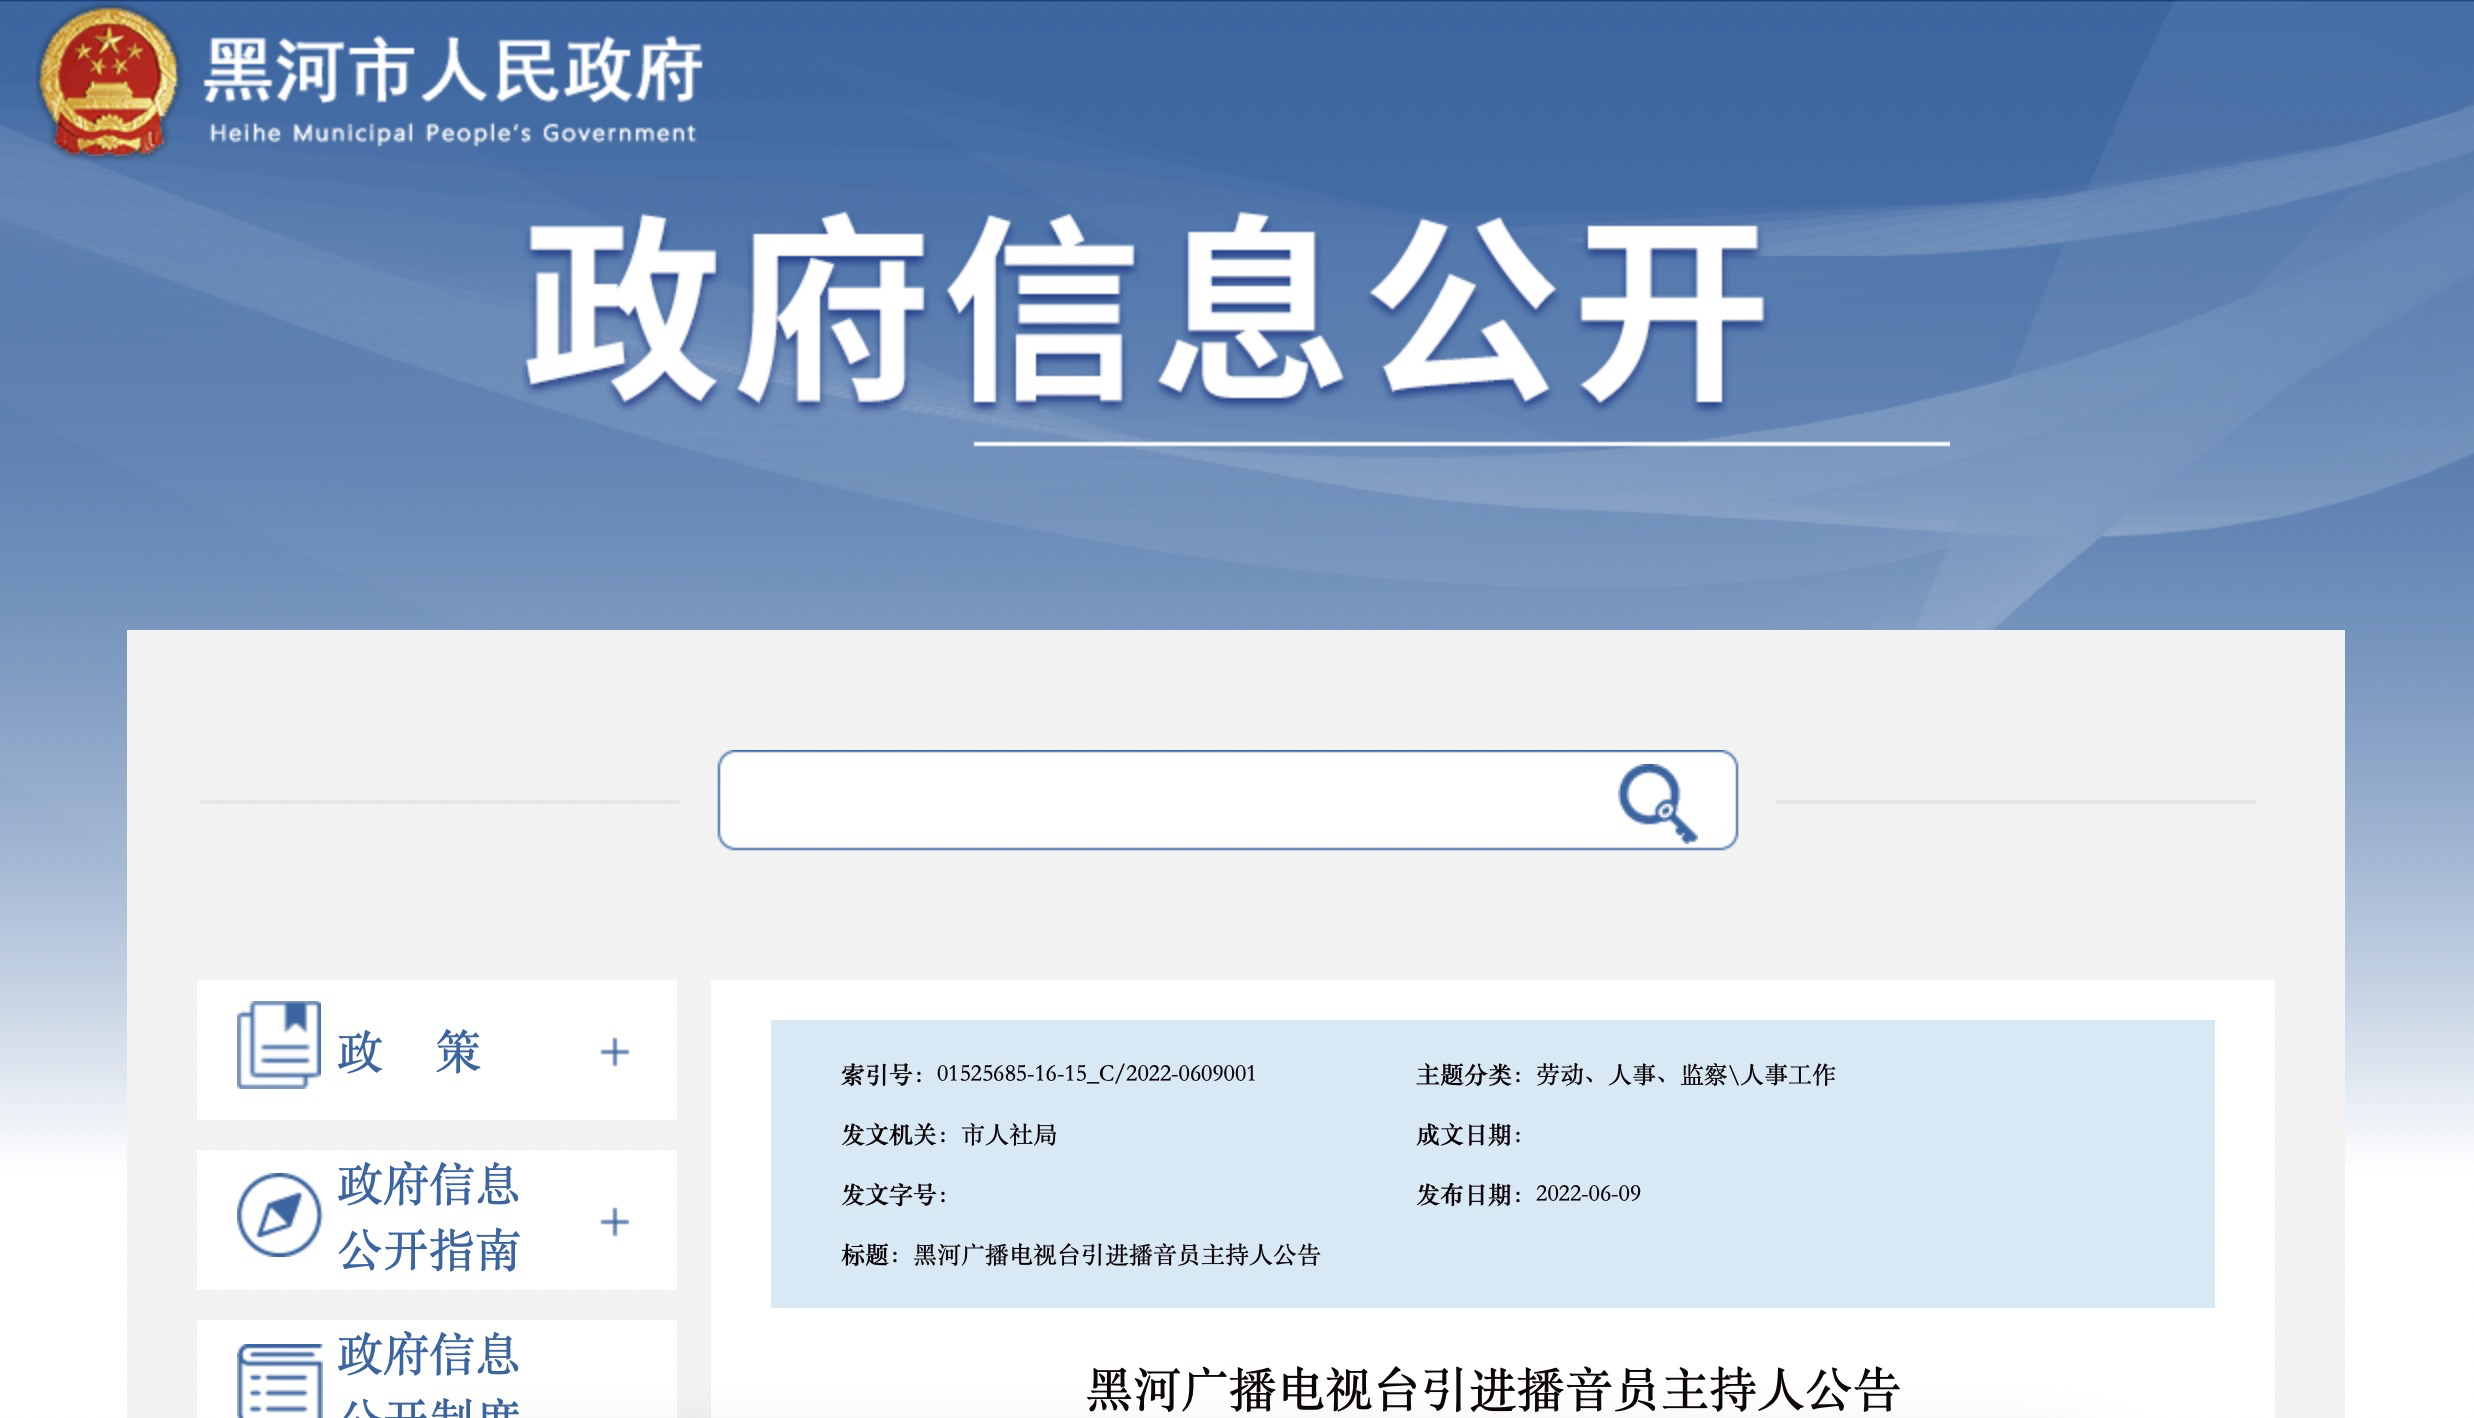Image resolution: width=2474 pixels, height=1418 pixels.
Task: Click the issuing agency 市人社局
Action: [x=1008, y=1135]
